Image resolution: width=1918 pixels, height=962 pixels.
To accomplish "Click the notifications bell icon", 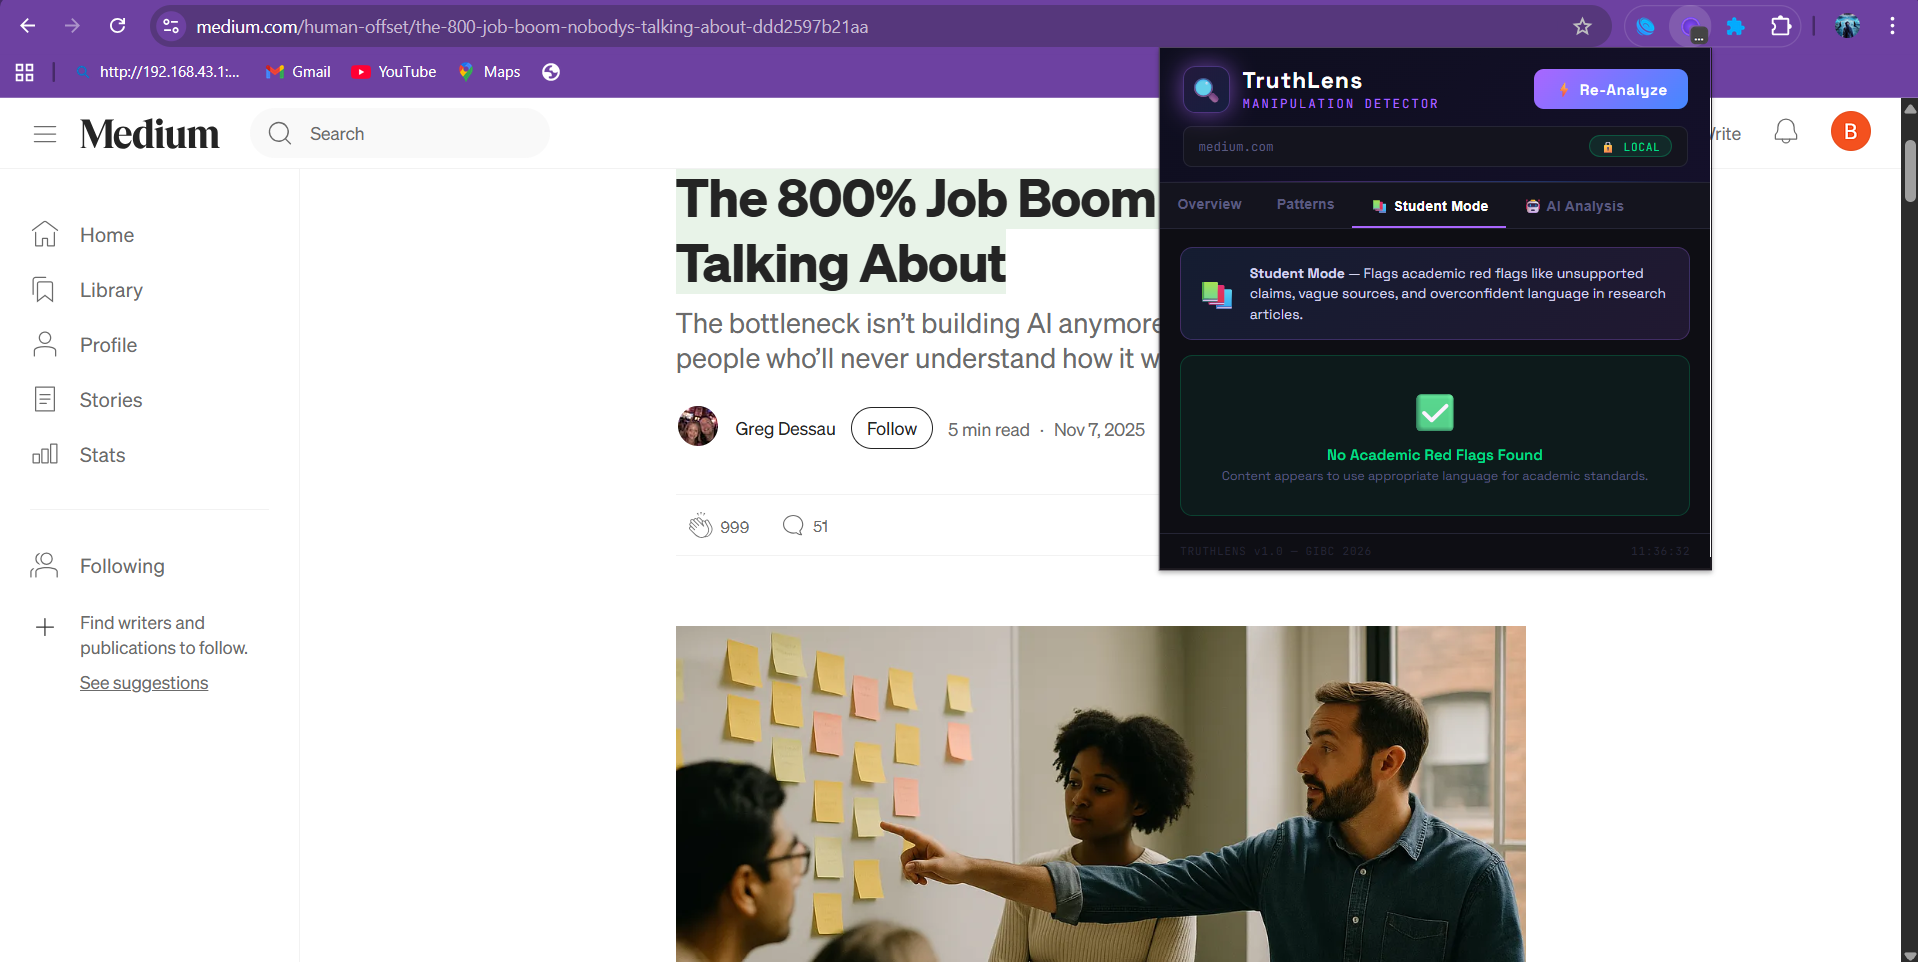I will tap(1786, 132).
